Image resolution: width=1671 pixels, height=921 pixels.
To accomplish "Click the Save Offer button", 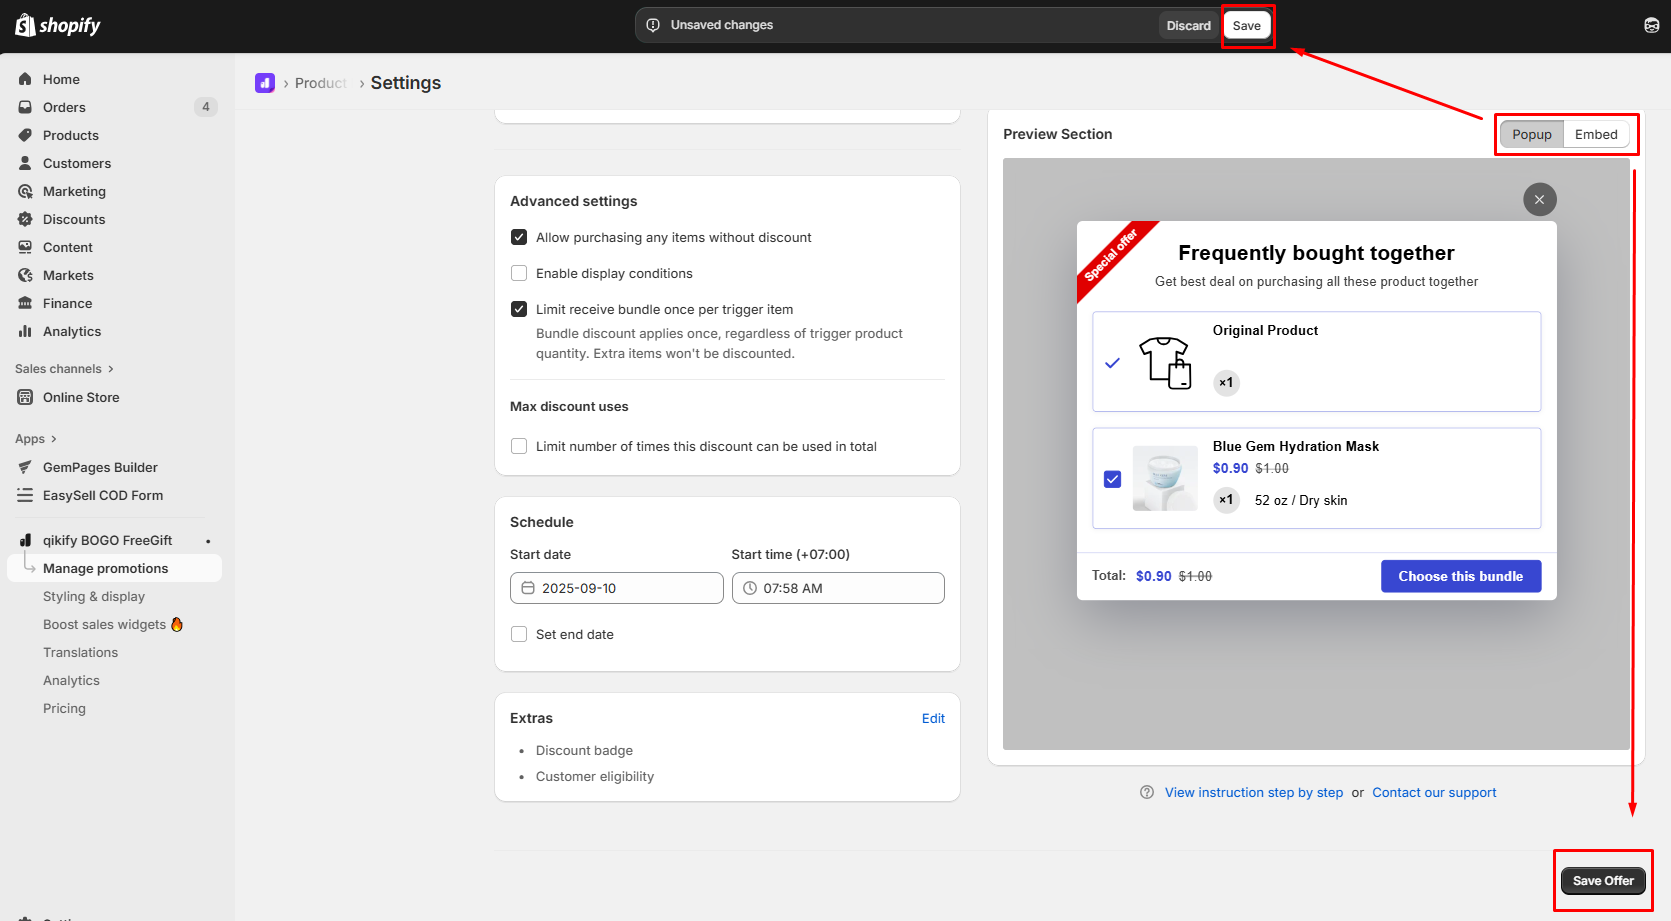I will 1602,881.
